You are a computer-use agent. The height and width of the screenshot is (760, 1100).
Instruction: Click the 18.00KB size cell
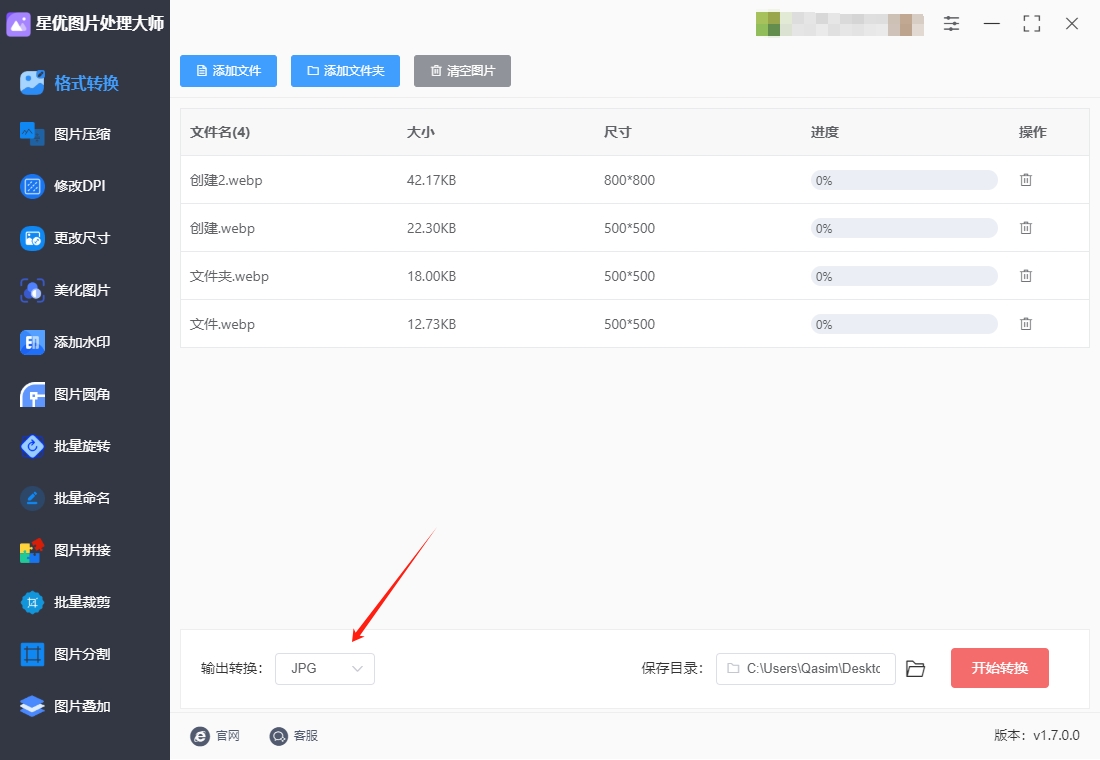click(x=431, y=276)
